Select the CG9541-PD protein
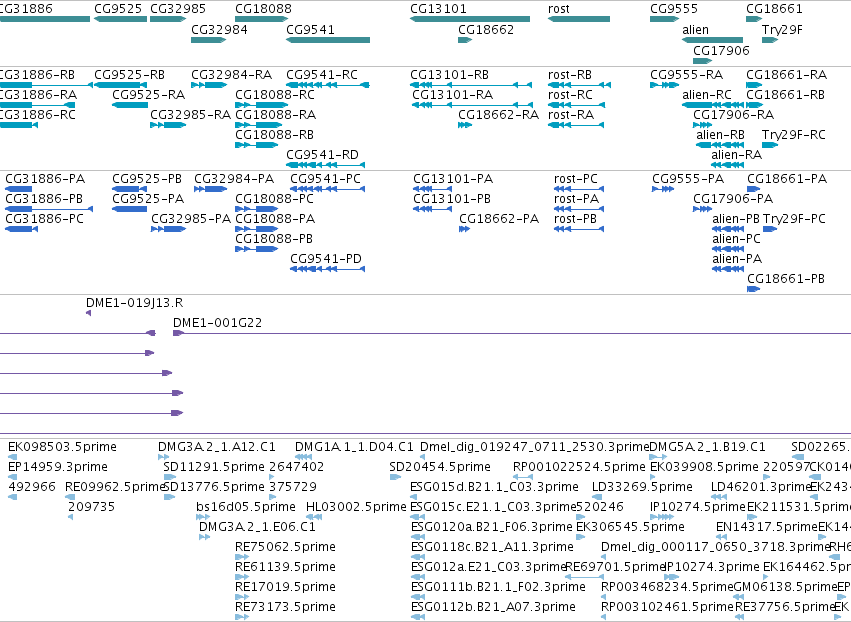The image size is (851, 622). 328,269
